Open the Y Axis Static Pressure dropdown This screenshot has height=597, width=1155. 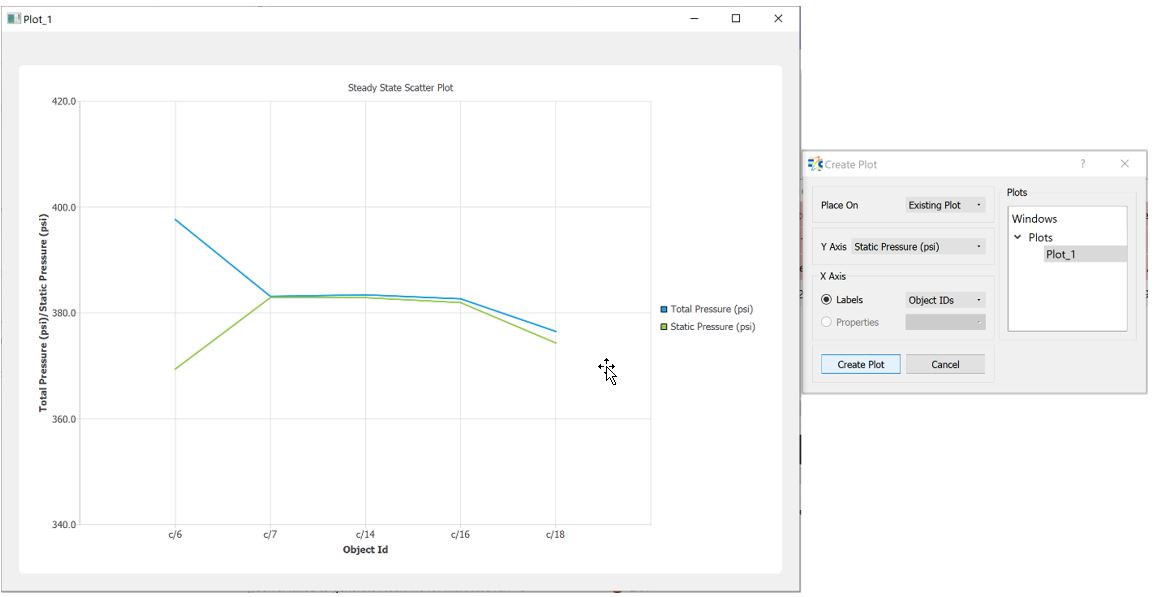click(918, 247)
